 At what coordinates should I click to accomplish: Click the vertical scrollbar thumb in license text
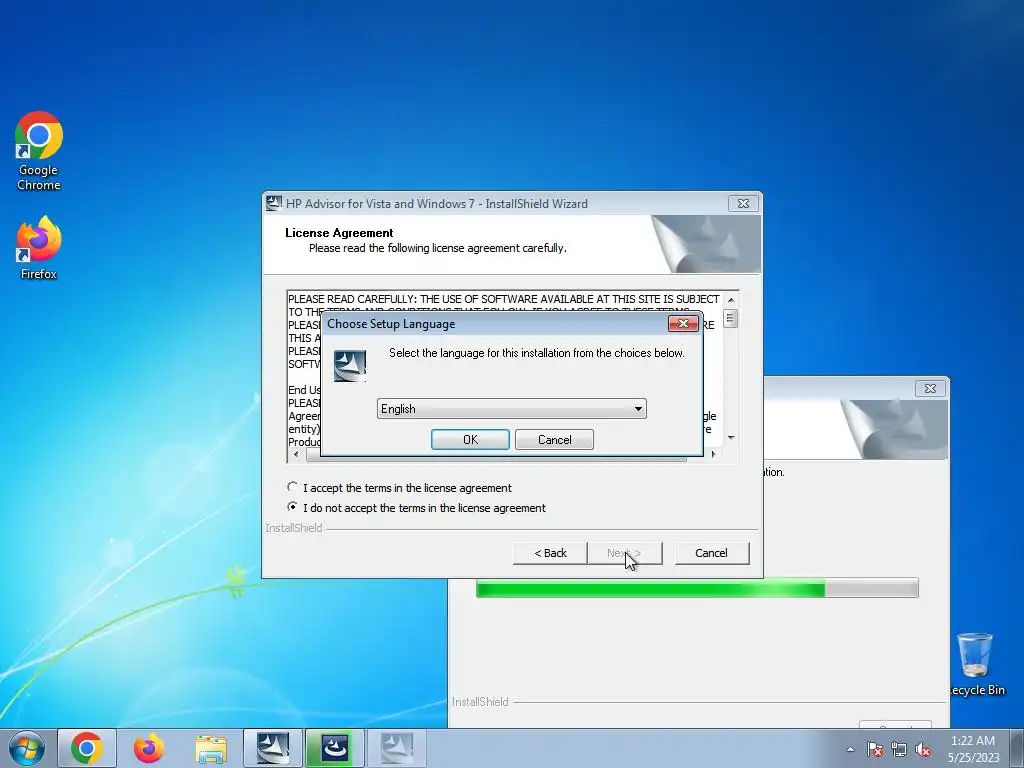(x=730, y=318)
